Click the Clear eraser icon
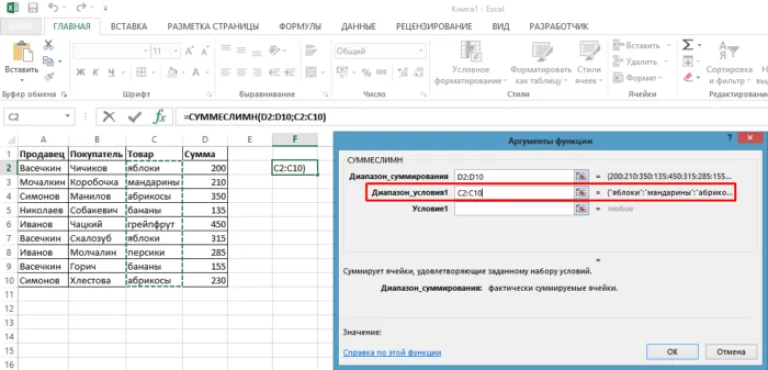The image size is (768, 370). pyautogui.click(x=688, y=77)
